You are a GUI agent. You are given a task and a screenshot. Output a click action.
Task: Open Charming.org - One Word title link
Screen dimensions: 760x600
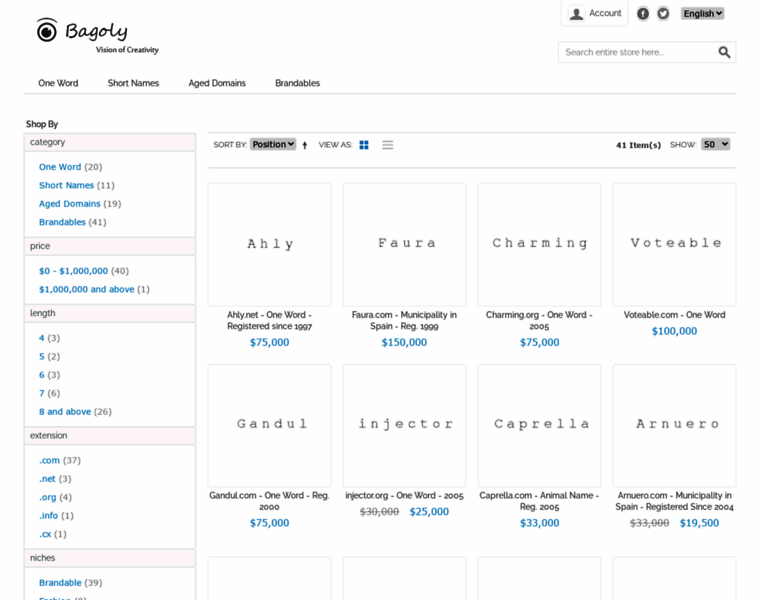point(539,320)
